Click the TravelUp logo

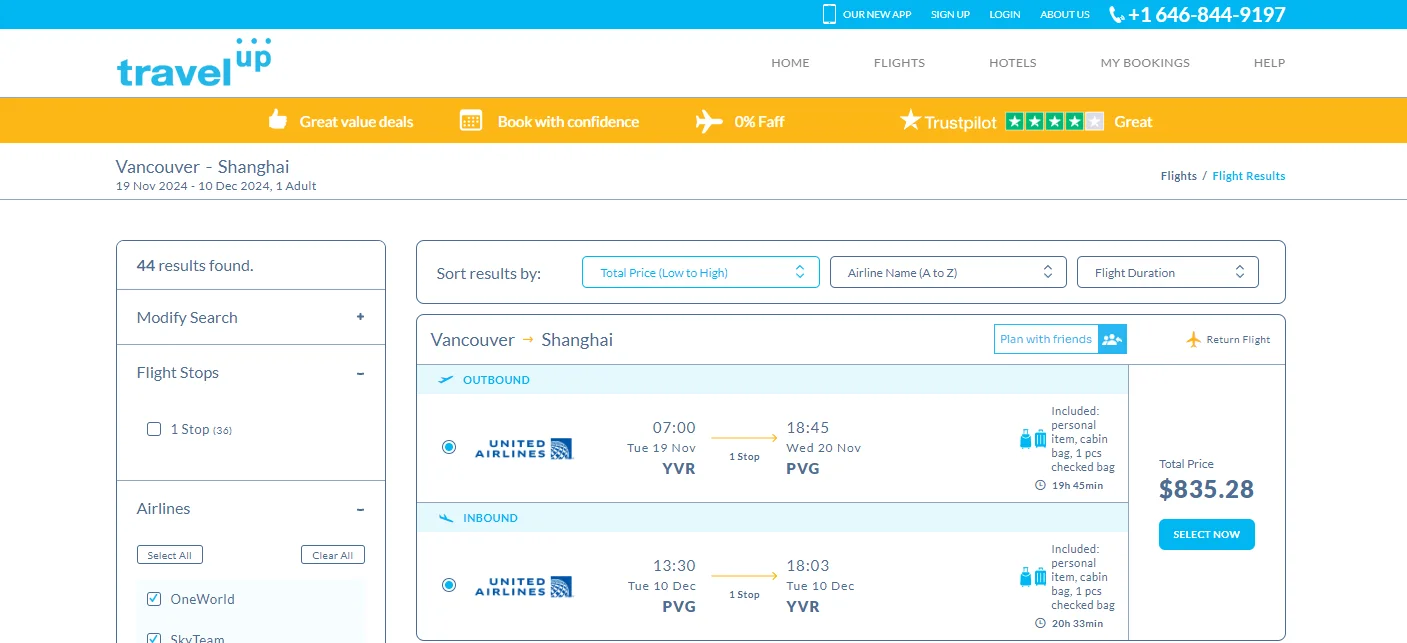click(x=194, y=63)
